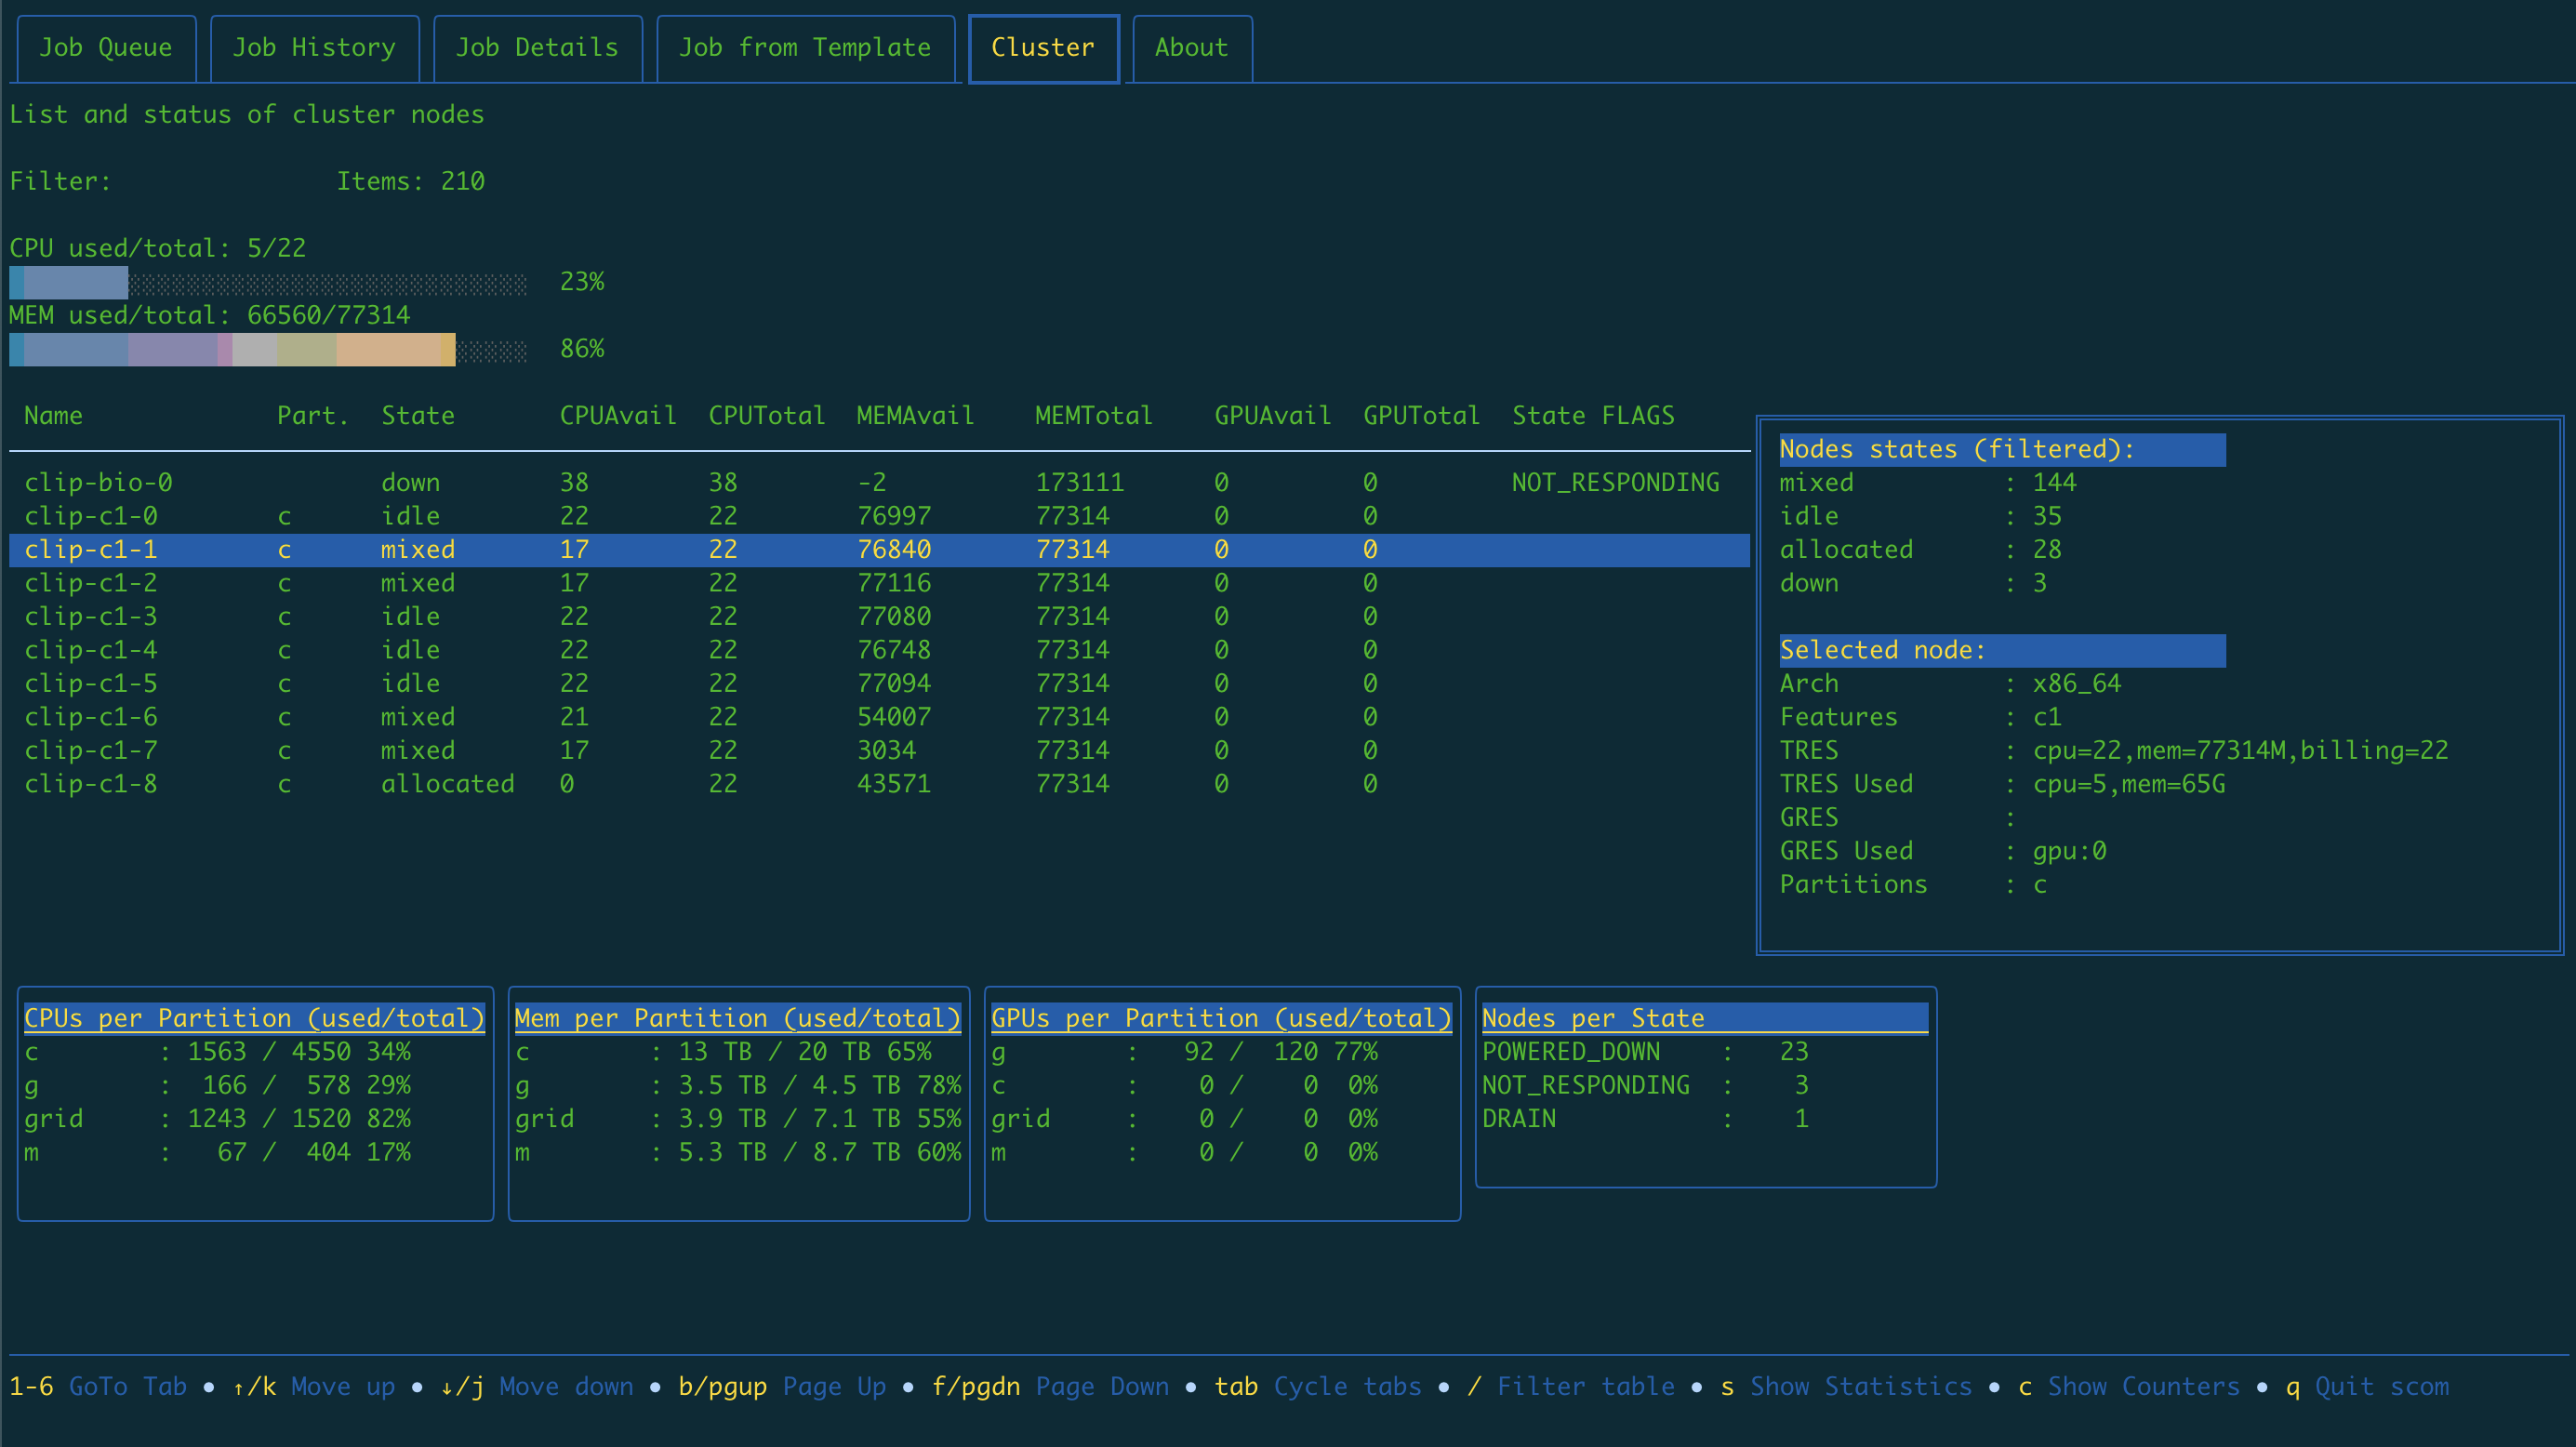Select the clip-c1-6 node row
The height and width of the screenshot is (1447, 2576).
[x=90, y=717]
